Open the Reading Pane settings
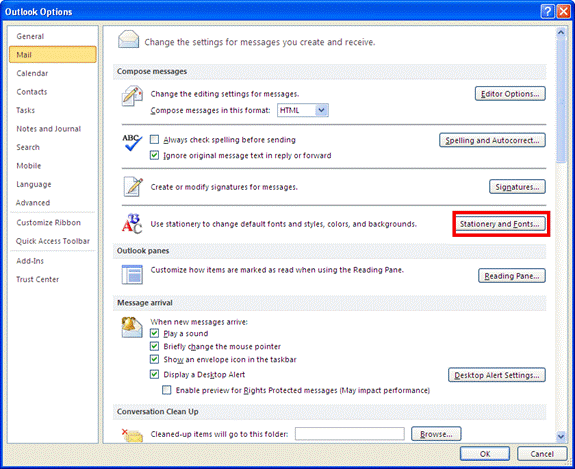This screenshot has height=469, width=575. [512, 276]
